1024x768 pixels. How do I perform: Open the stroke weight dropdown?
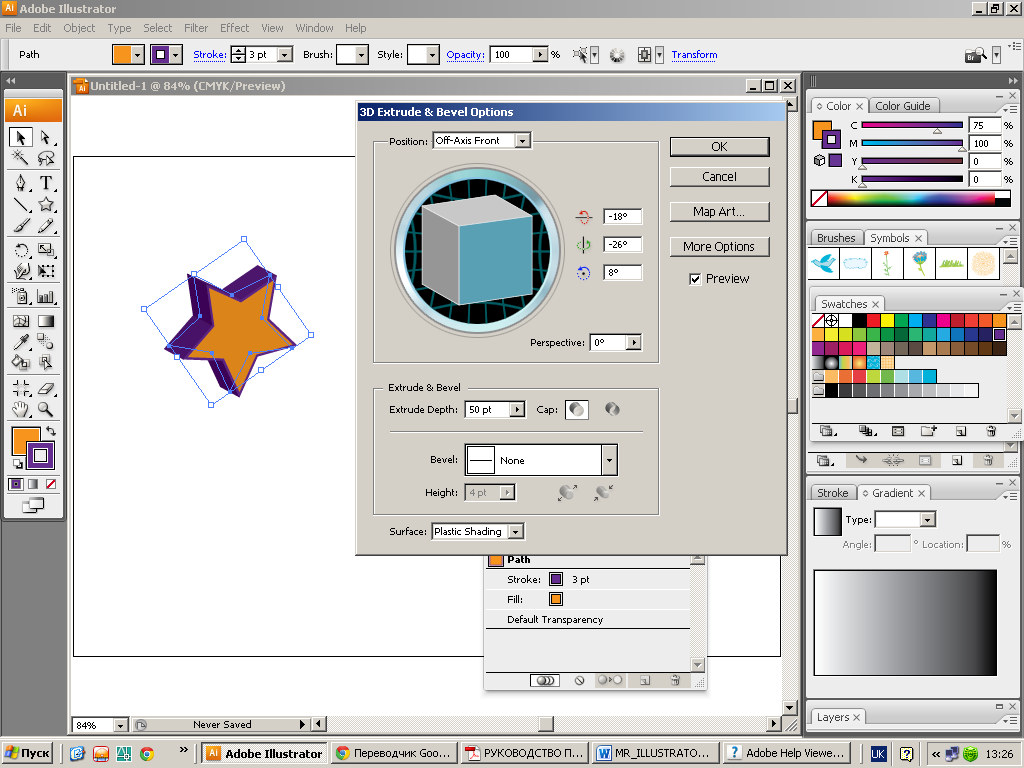[285, 55]
